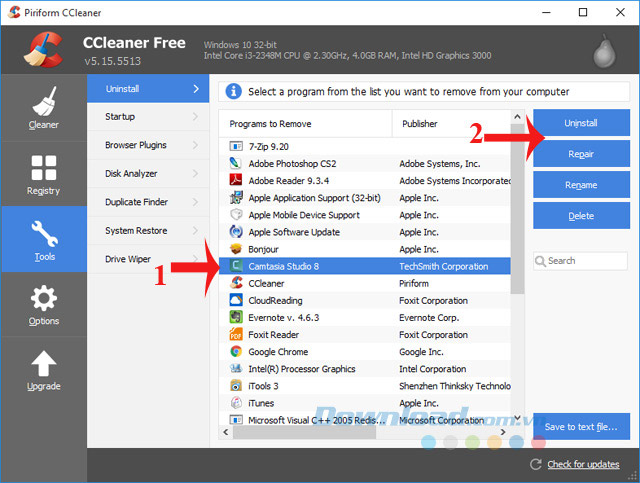The width and height of the screenshot is (640, 483).
Task: Click the iTunes program icon
Action: click(x=236, y=403)
